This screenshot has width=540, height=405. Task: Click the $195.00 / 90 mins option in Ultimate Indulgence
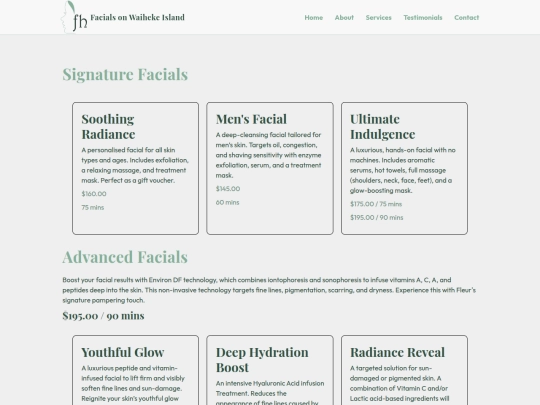[x=377, y=217]
